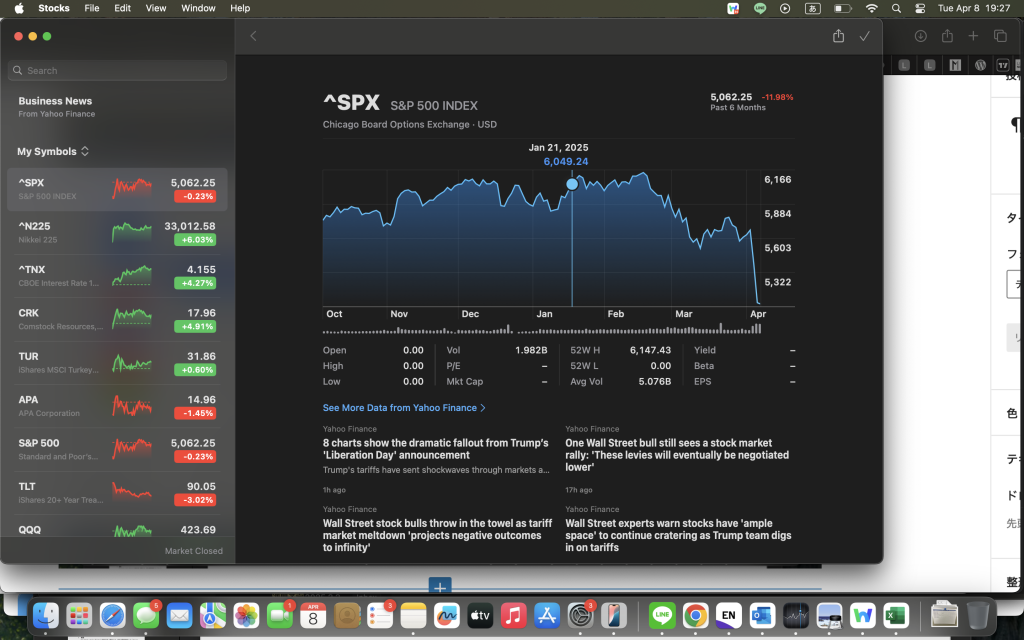1024x640 pixels.
Task: Click the Wi-Fi status icon
Action: point(871,8)
